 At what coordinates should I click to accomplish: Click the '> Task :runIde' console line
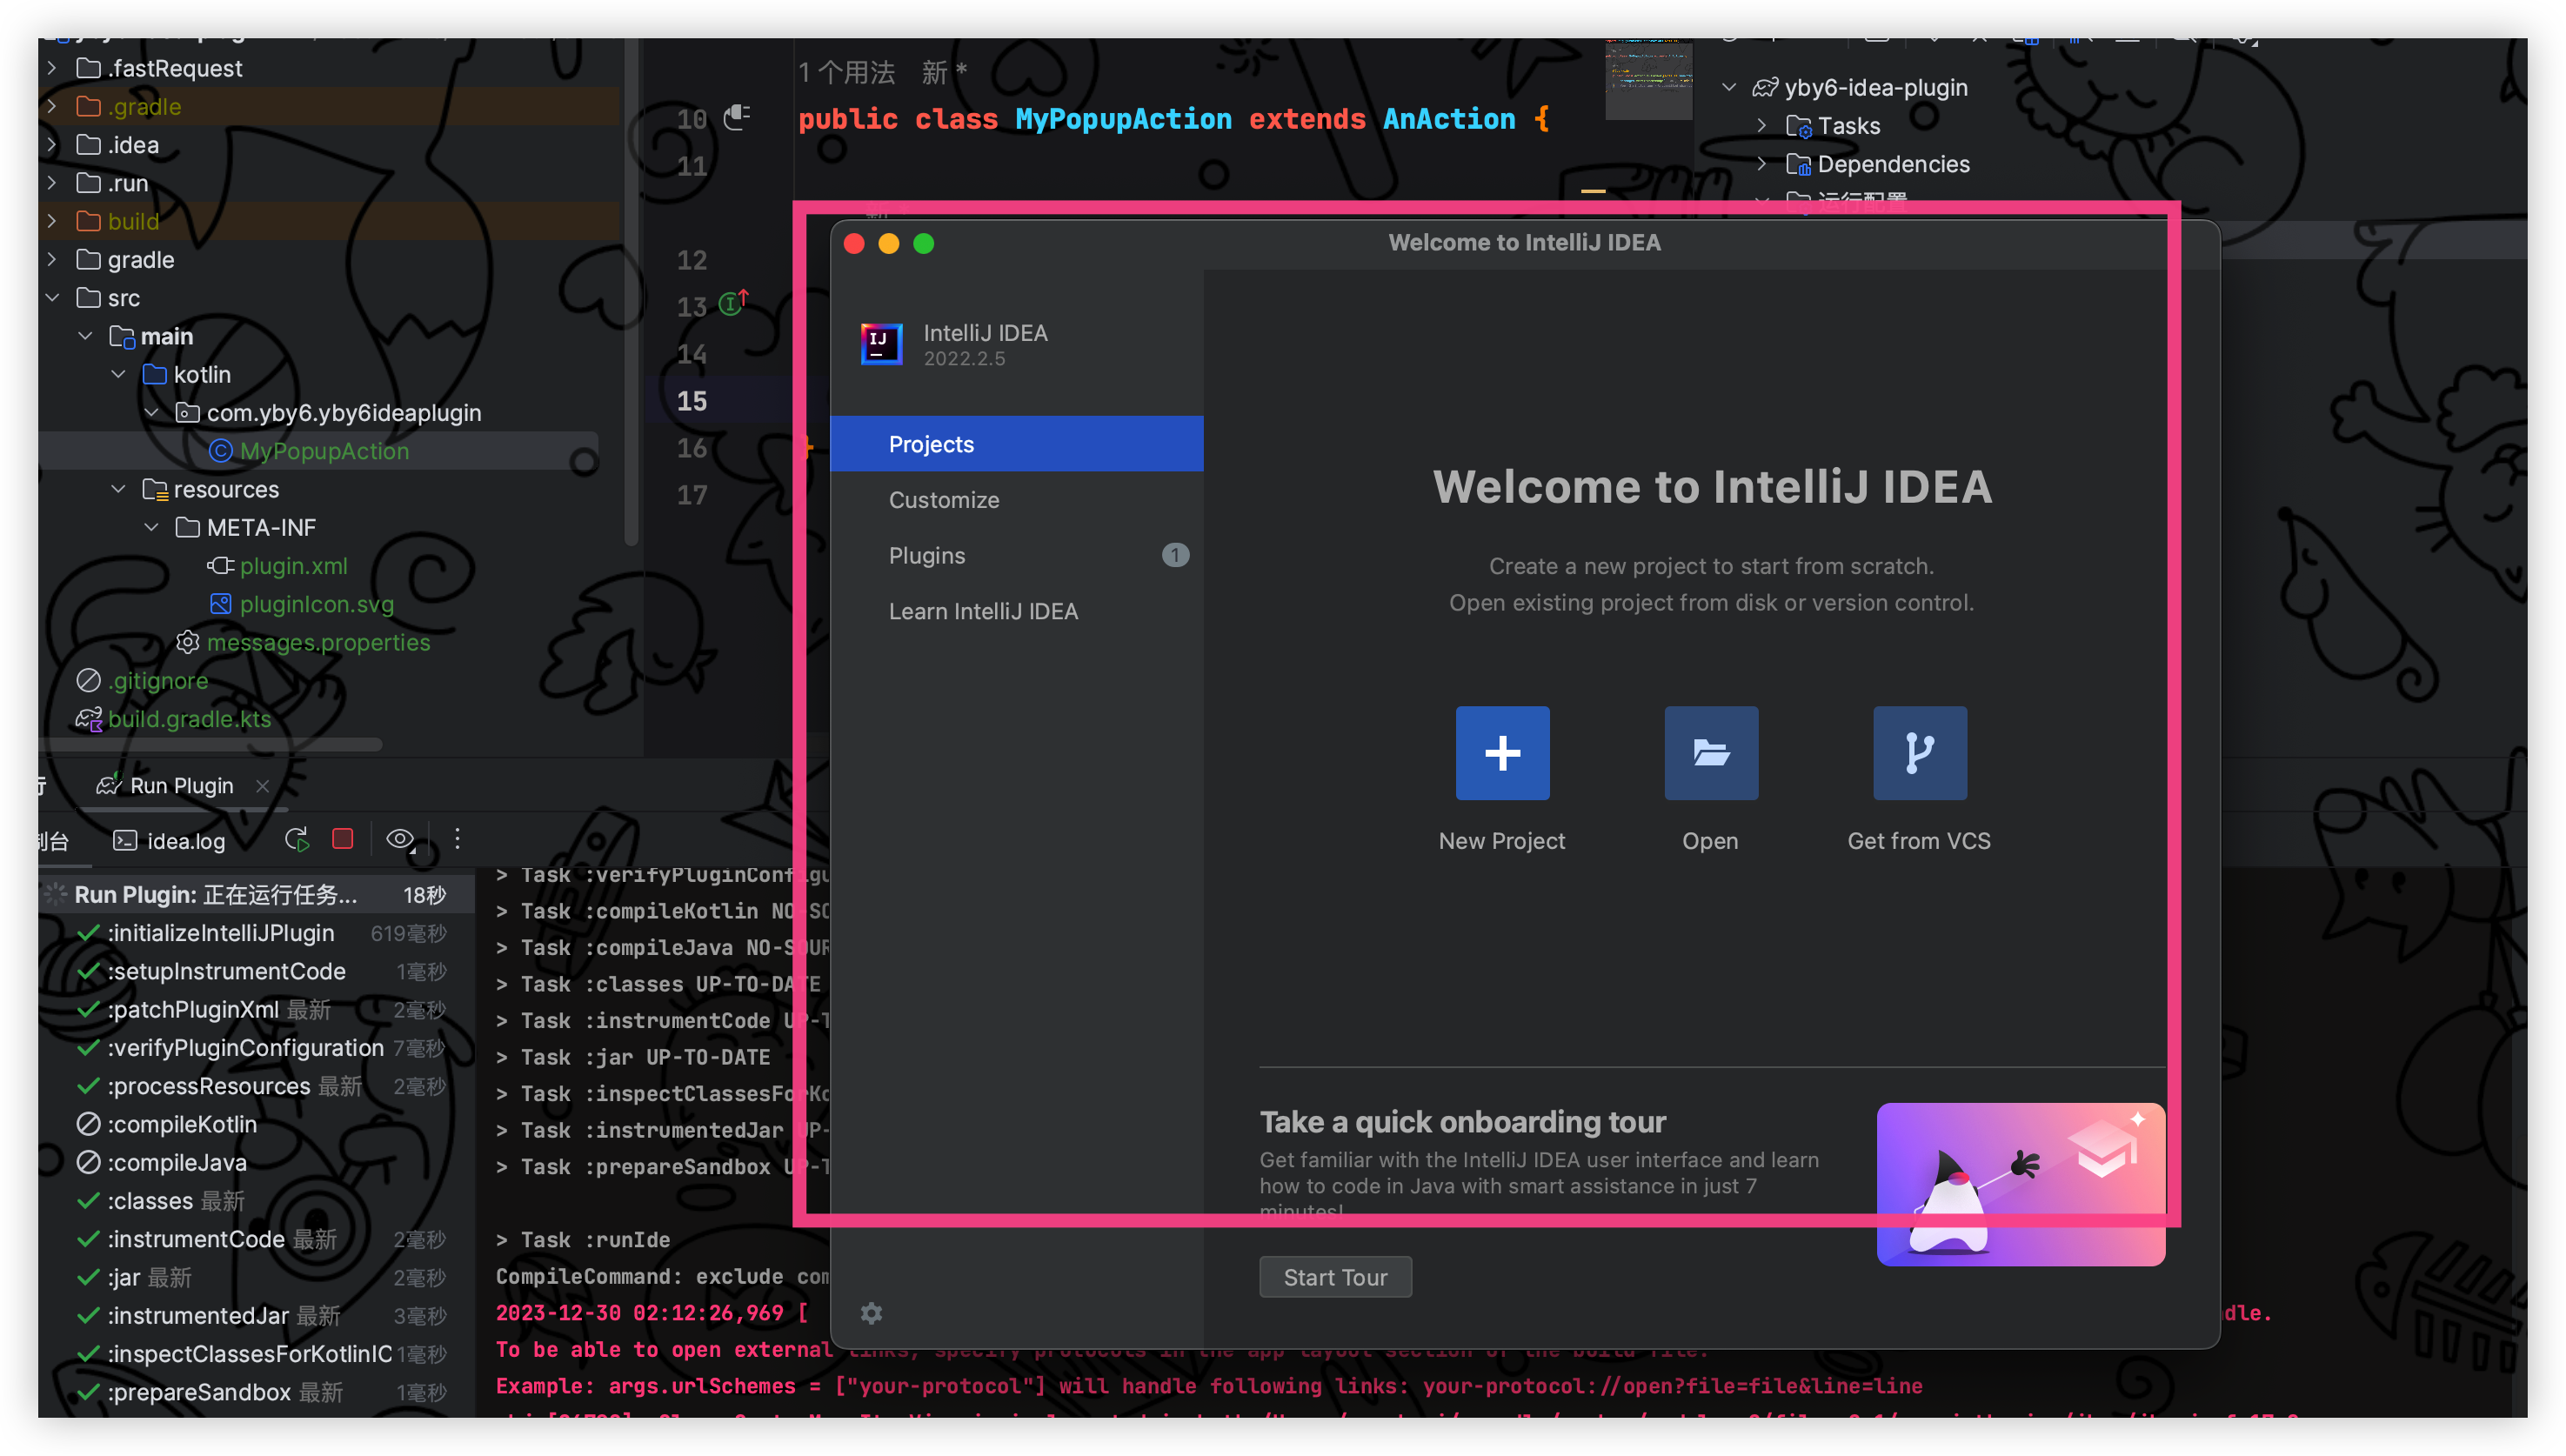[583, 1240]
